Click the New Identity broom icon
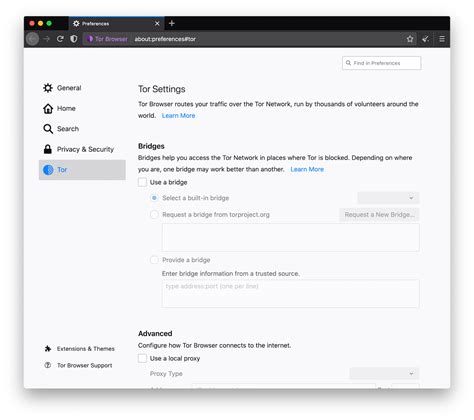The image size is (474, 420). click(425, 39)
